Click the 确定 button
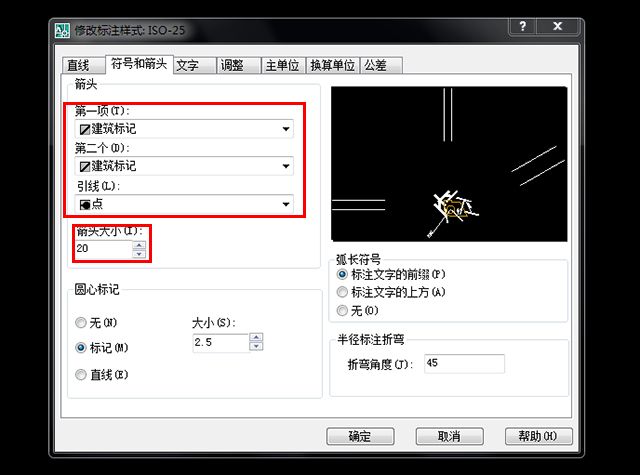The width and height of the screenshot is (640, 475). coord(360,436)
